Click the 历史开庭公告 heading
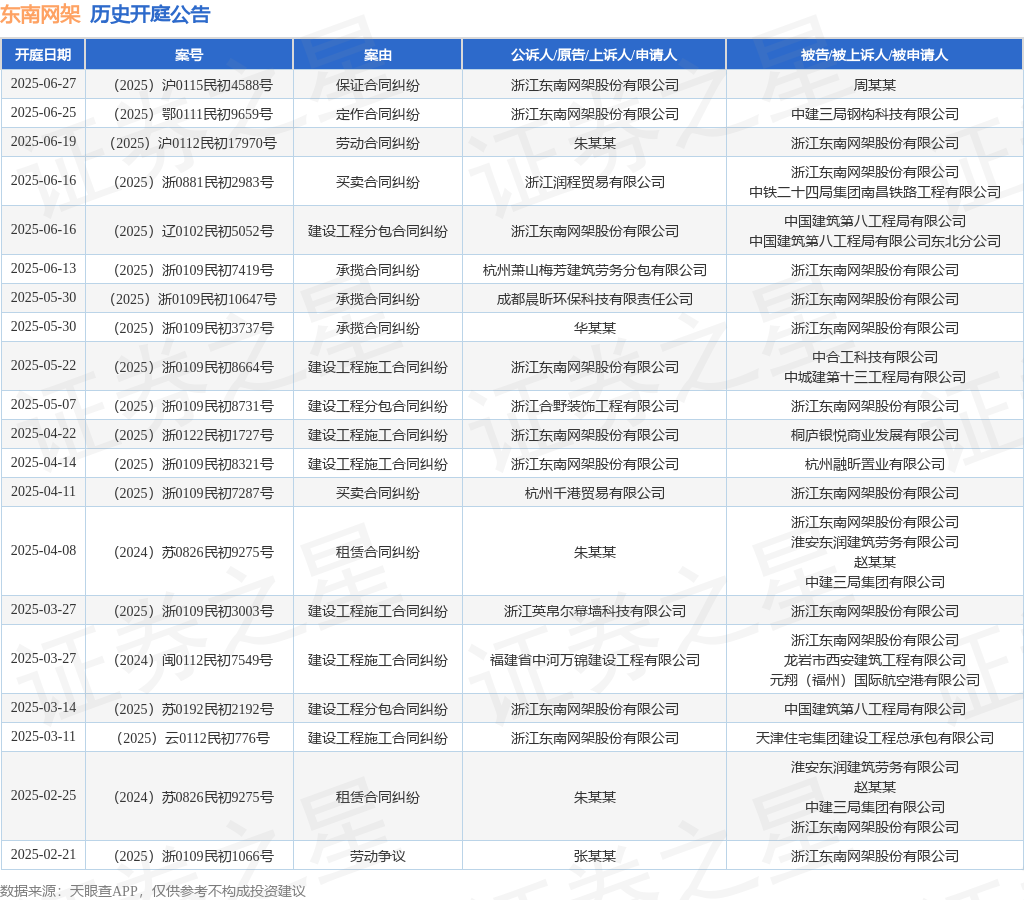Viewport: 1024px width, 900px height. tap(150, 14)
